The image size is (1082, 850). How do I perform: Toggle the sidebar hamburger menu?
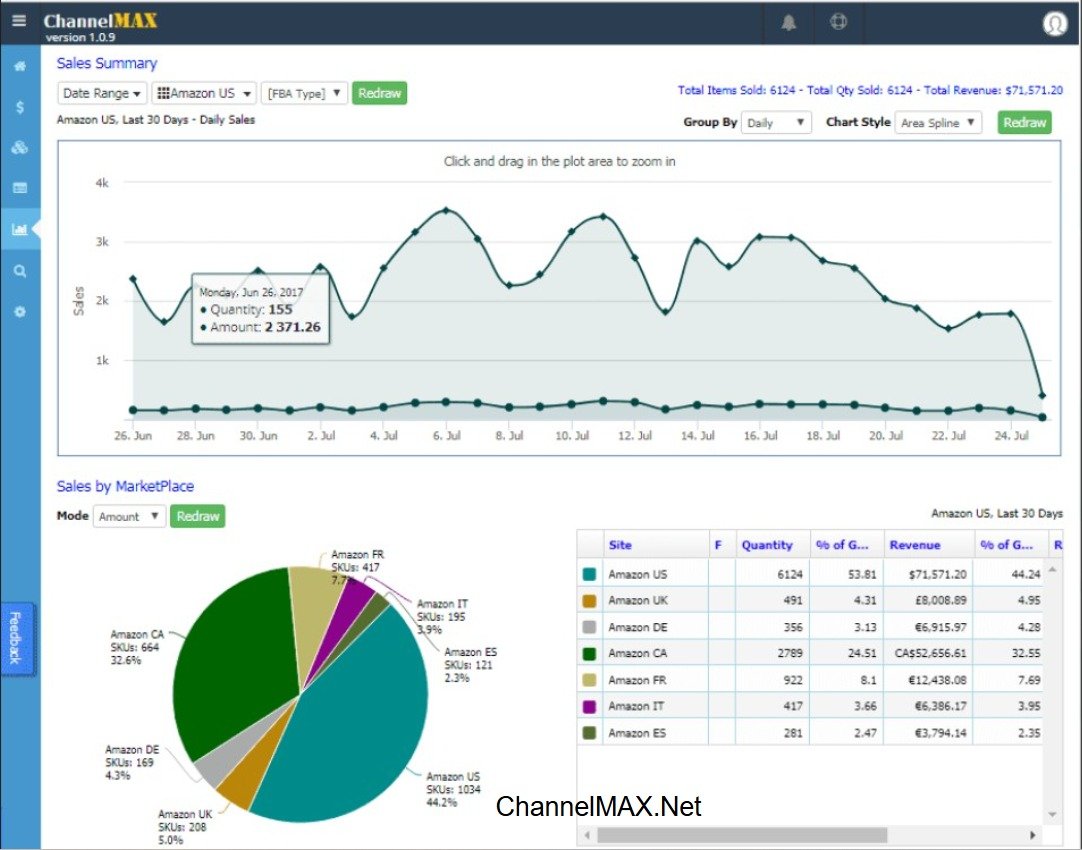[20, 22]
